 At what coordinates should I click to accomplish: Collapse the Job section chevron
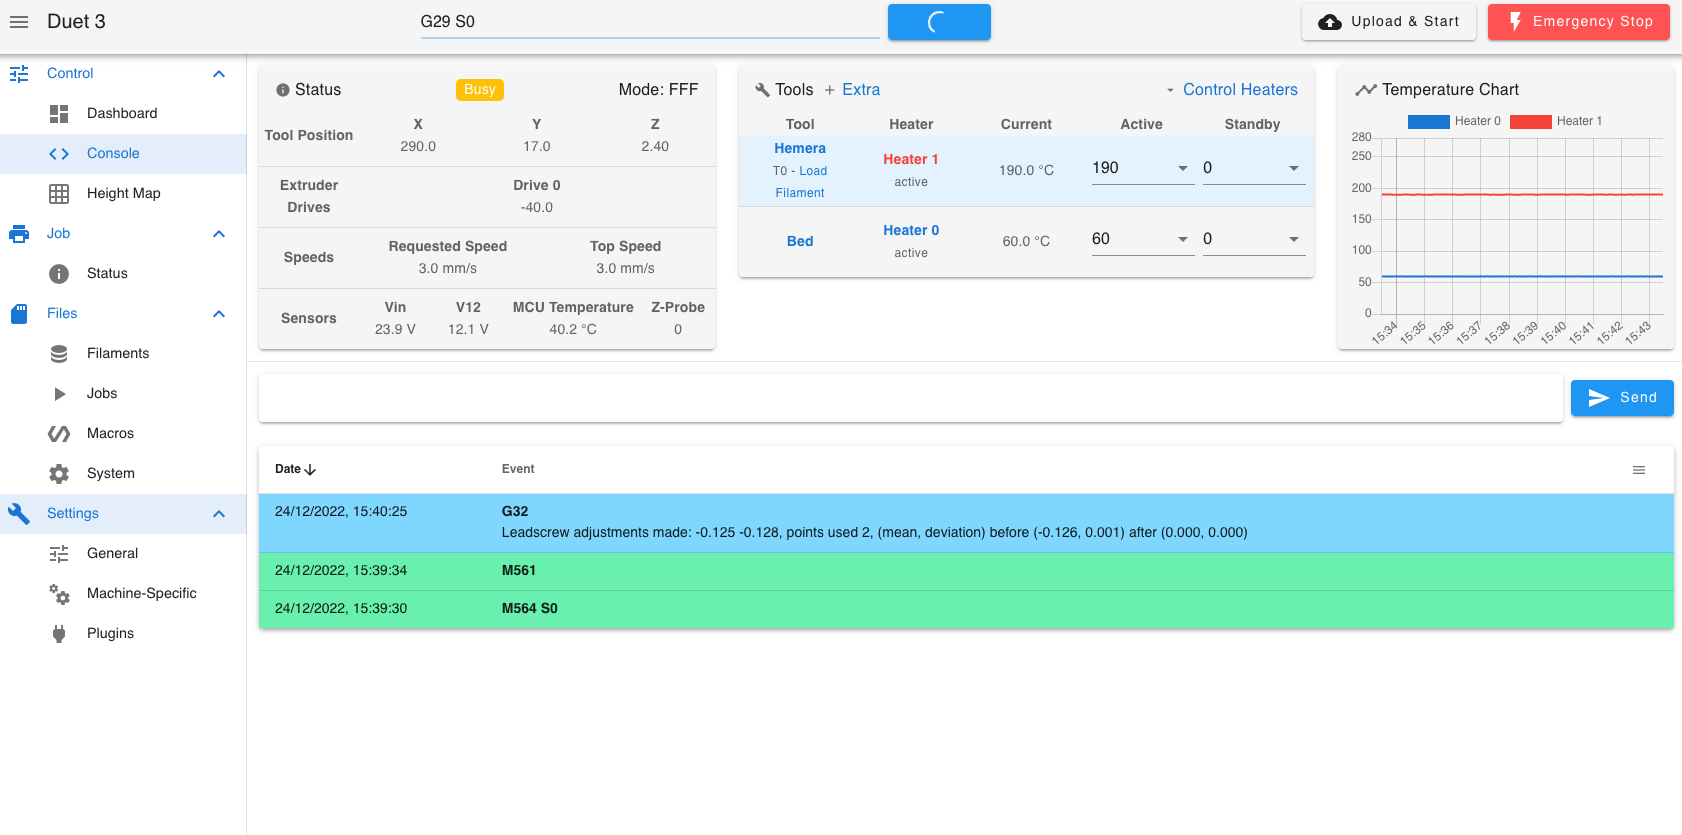pos(219,234)
